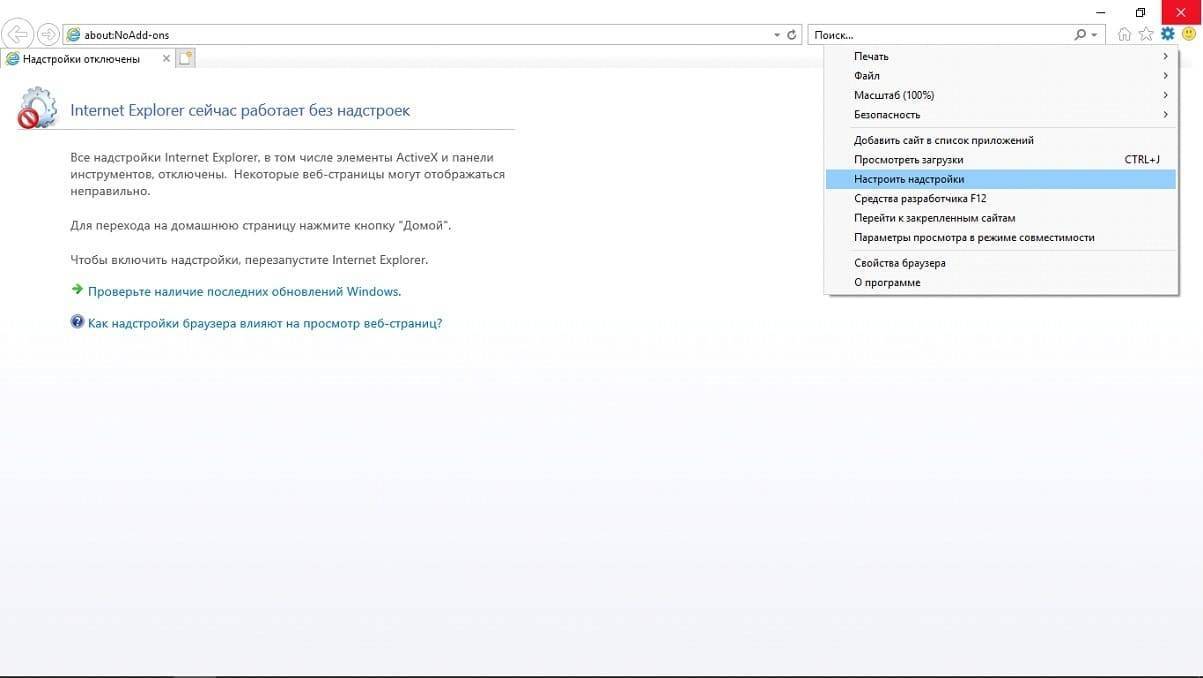Refresh the page with the reload icon

click(x=792, y=35)
